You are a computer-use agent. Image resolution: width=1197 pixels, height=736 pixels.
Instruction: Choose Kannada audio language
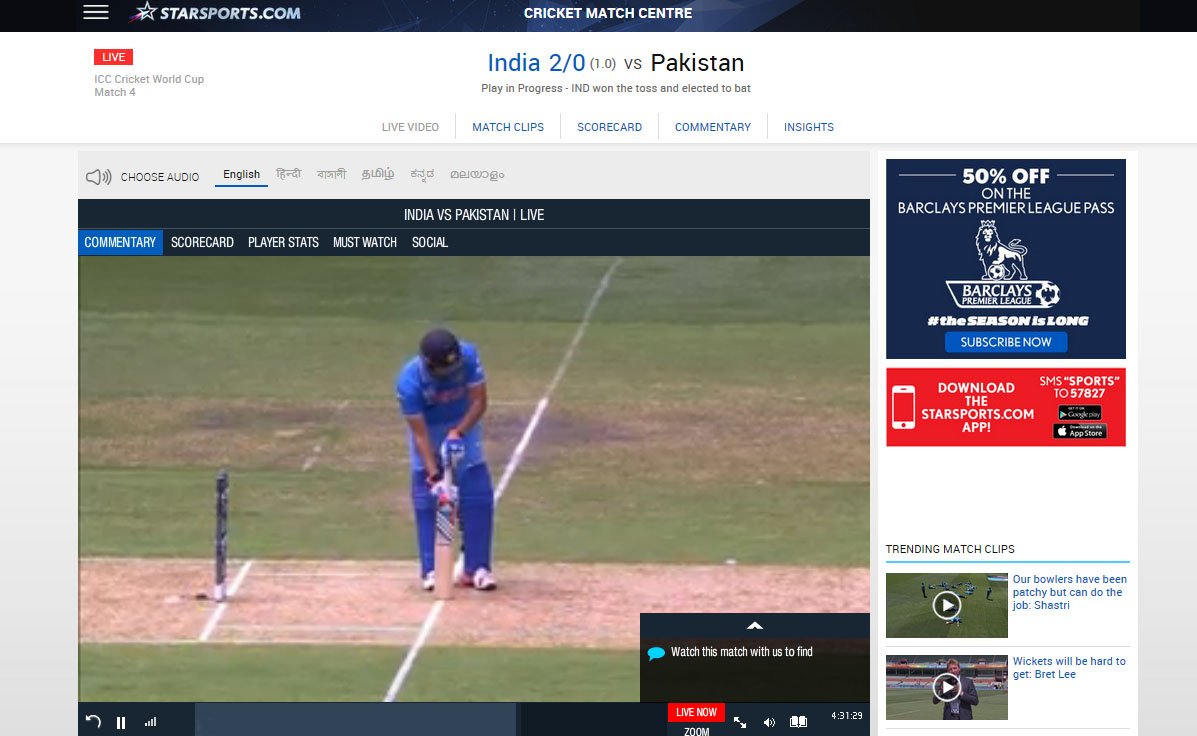coord(422,174)
